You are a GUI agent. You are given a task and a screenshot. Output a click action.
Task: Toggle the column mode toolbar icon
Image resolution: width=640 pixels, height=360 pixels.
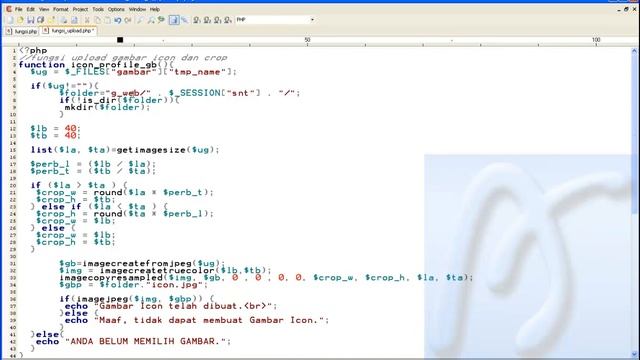(x=184, y=20)
